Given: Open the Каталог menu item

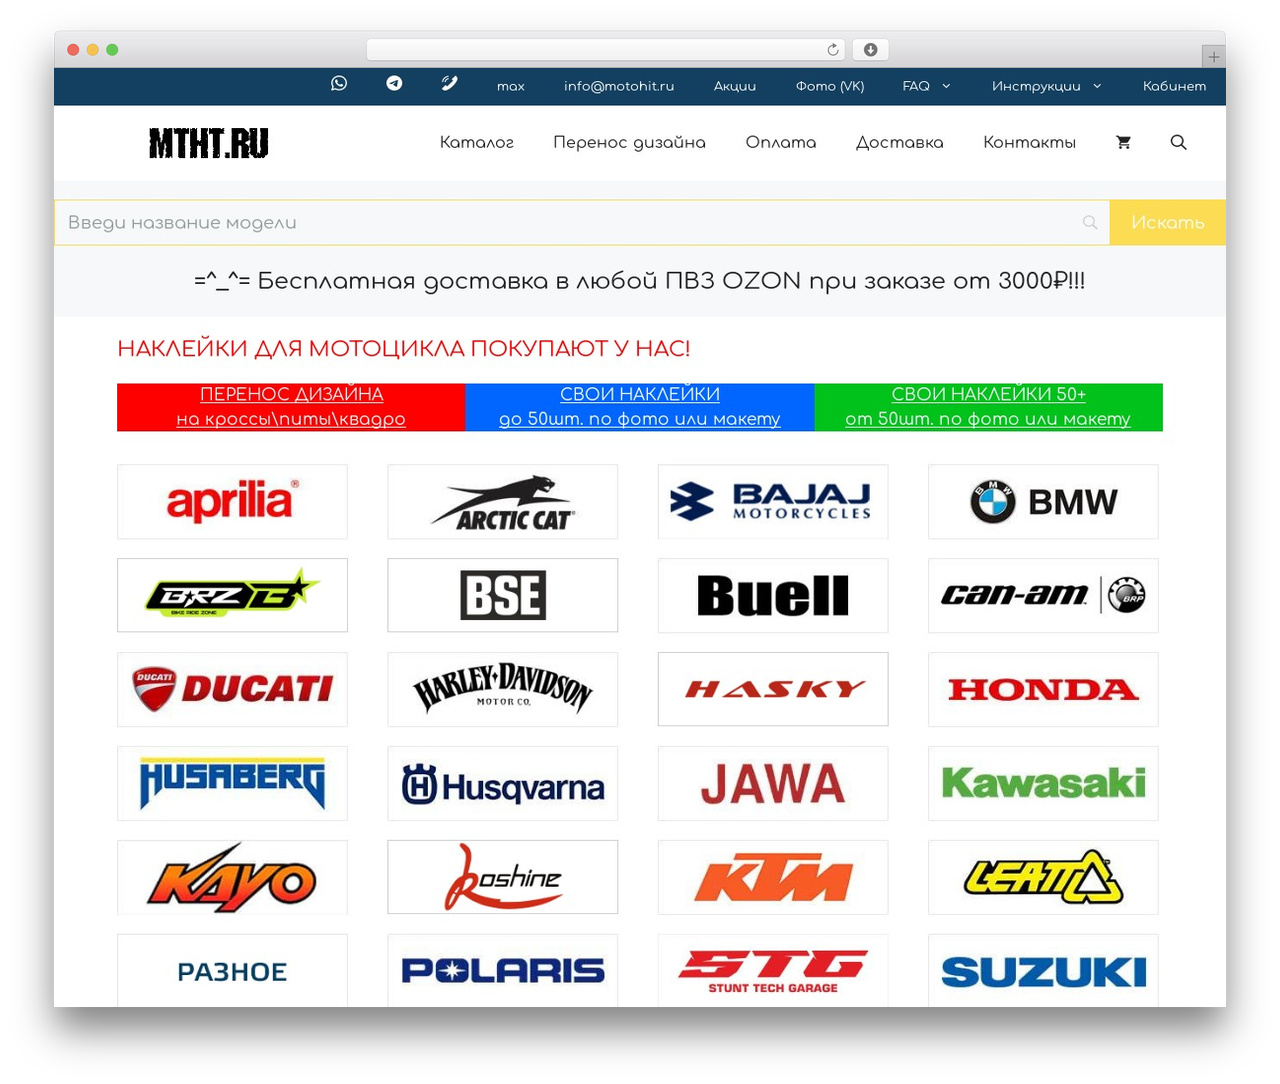Looking at the screenshot, I should click(x=477, y=142).
